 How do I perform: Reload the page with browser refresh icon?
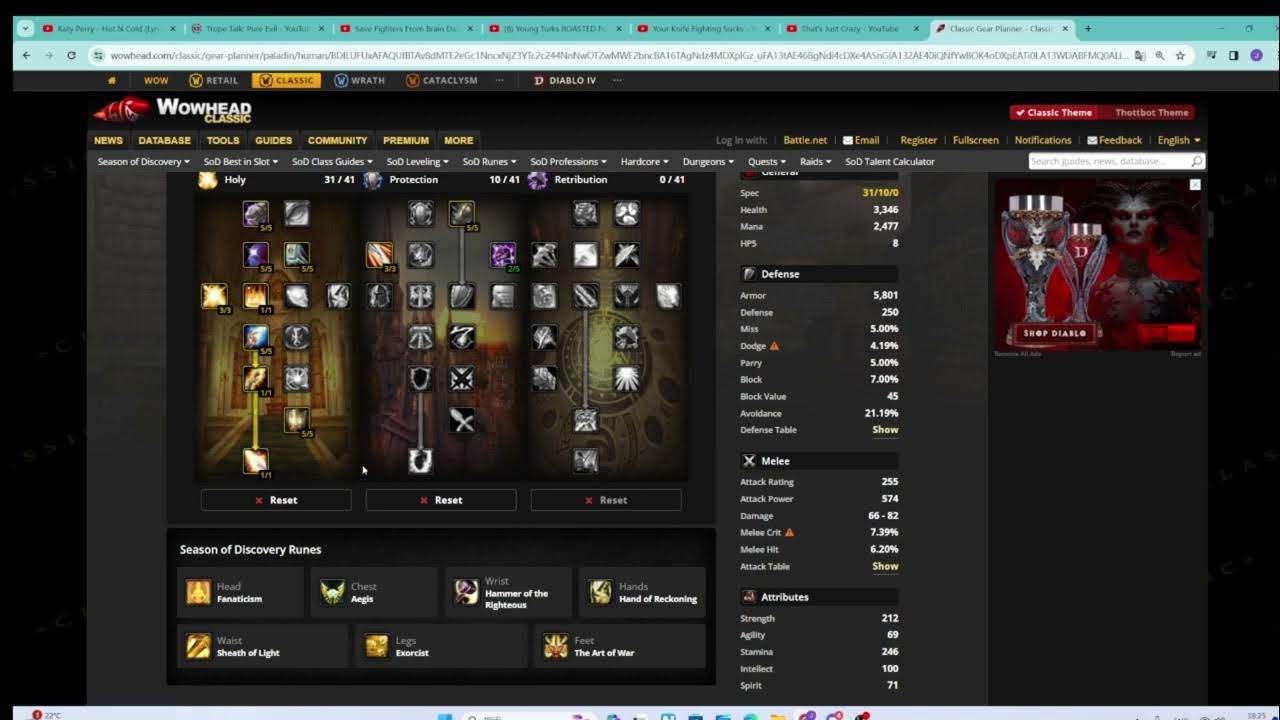pyautogui.click(x=71, y=56)
